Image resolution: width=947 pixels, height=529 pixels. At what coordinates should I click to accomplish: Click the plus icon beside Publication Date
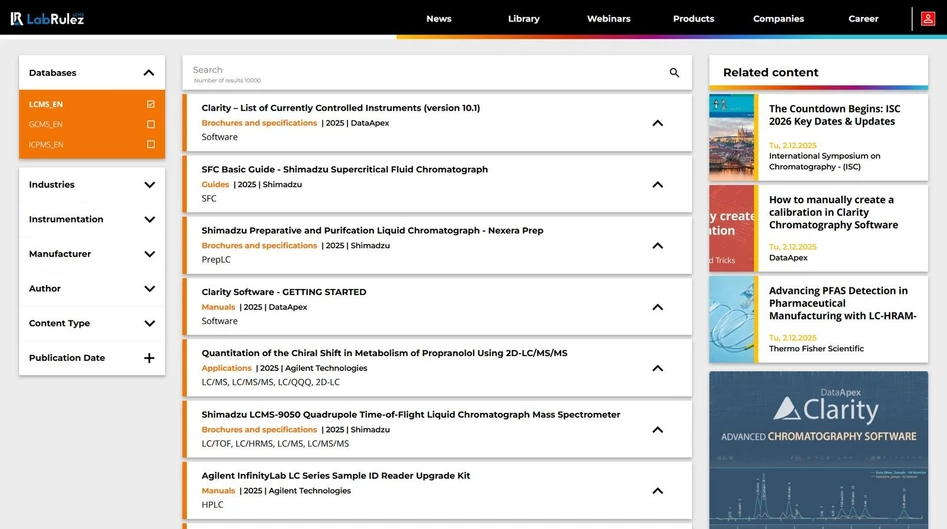click(x=149, y=358)
